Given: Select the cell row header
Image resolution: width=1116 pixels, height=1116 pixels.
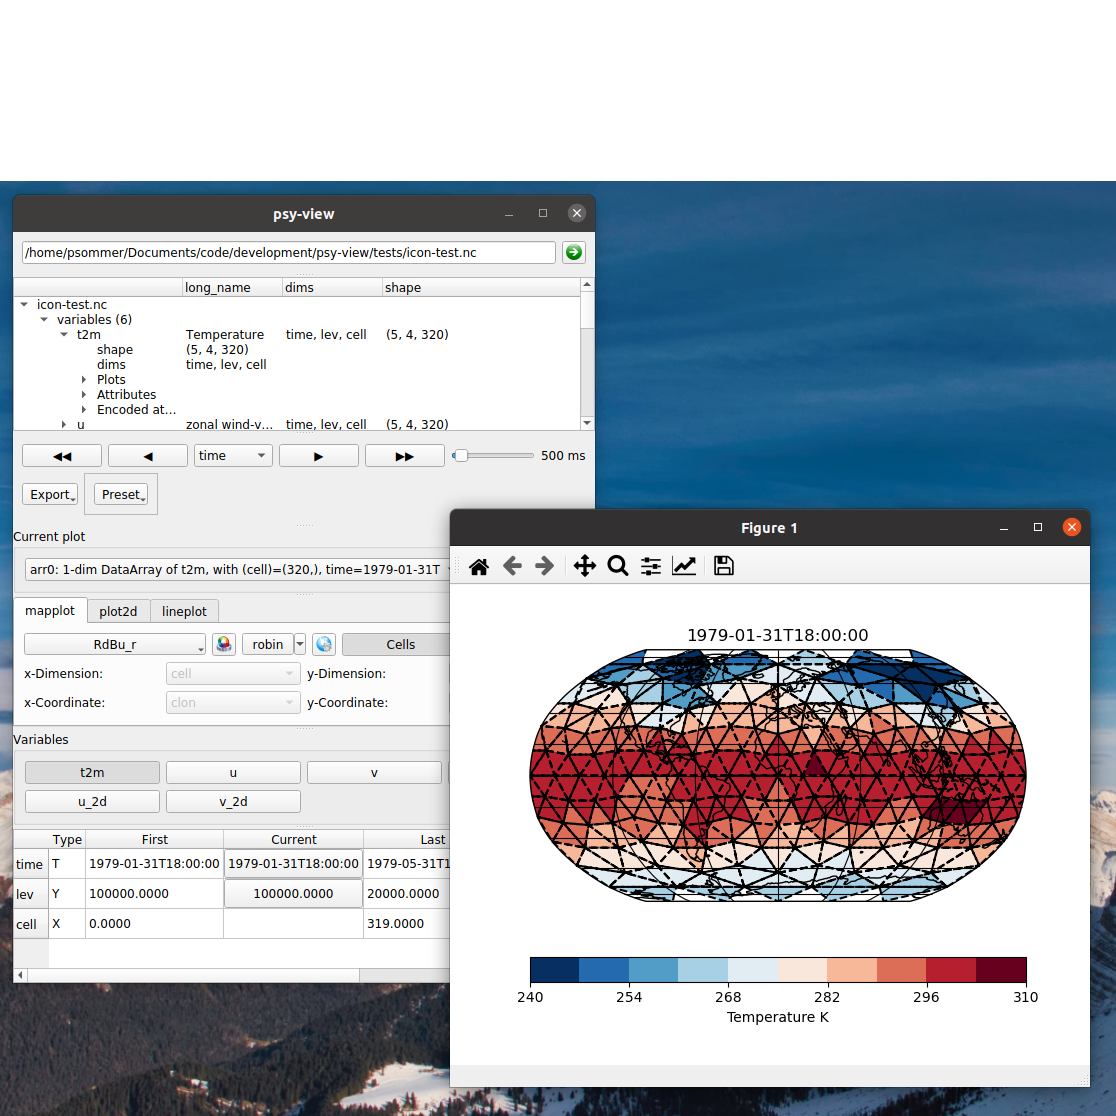Looking at the screenshot, I should click(31, 924).
